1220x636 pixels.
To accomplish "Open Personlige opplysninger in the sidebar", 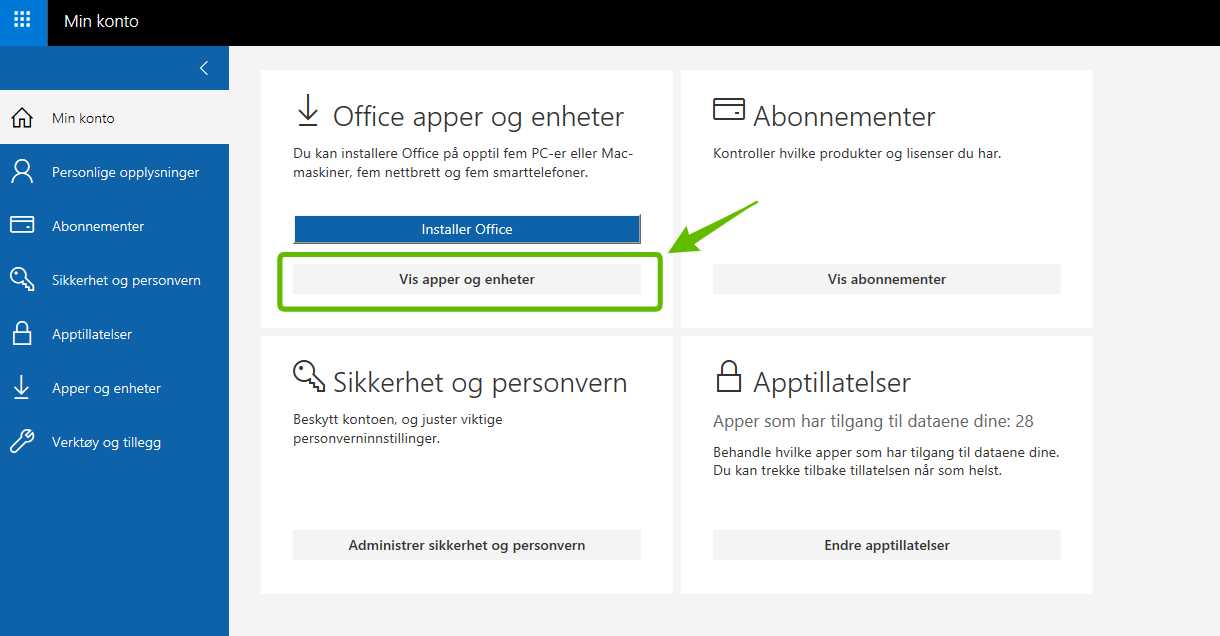I will (x=114, y=172).
